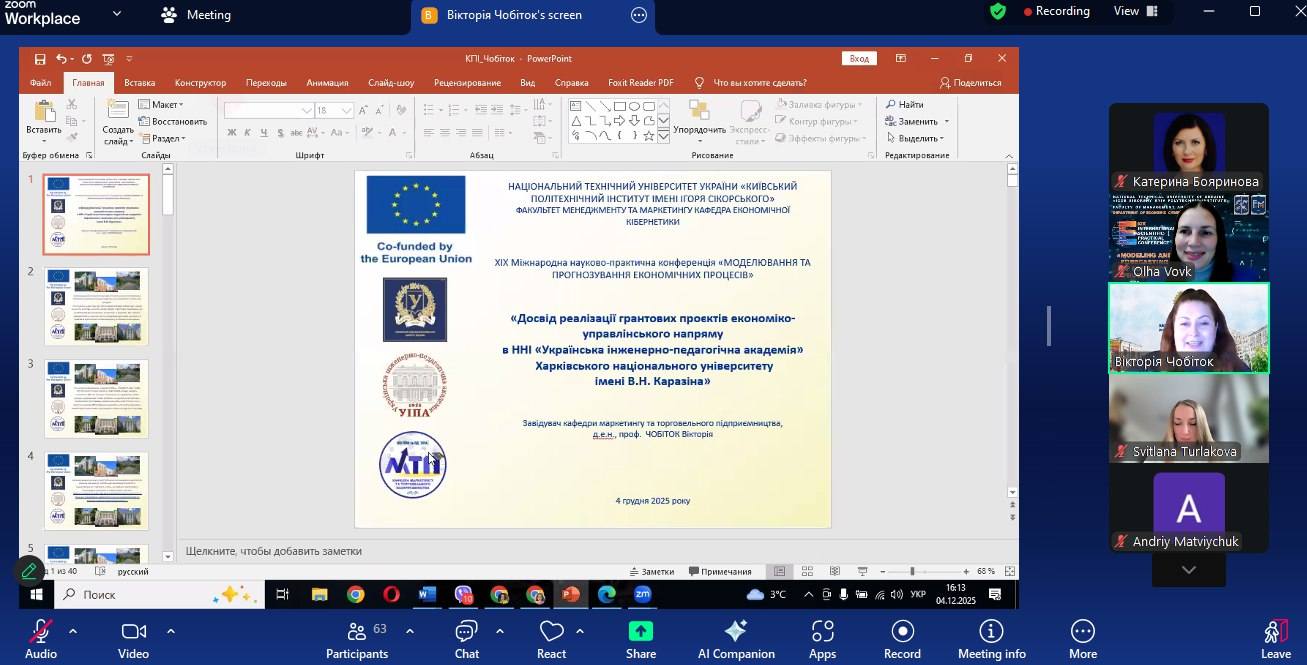This screenshot has height=665, width=1307.
Task: Open the Participants panel
Action: pos(356,633)
